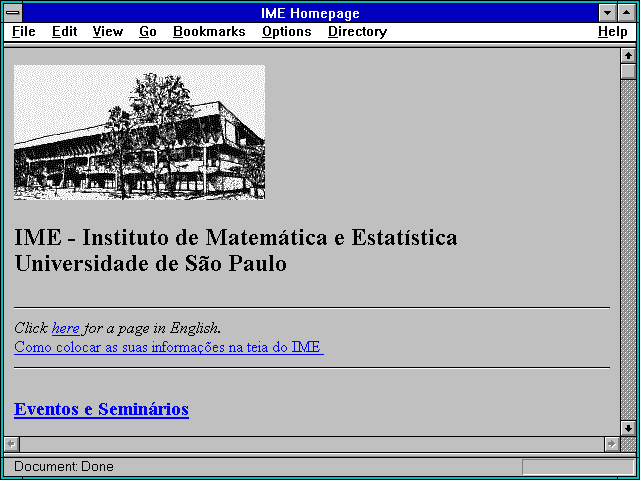The image size is (640, 480).
Task: Open the Options menu
Action: pyautogui.click(x=287, y=32)
